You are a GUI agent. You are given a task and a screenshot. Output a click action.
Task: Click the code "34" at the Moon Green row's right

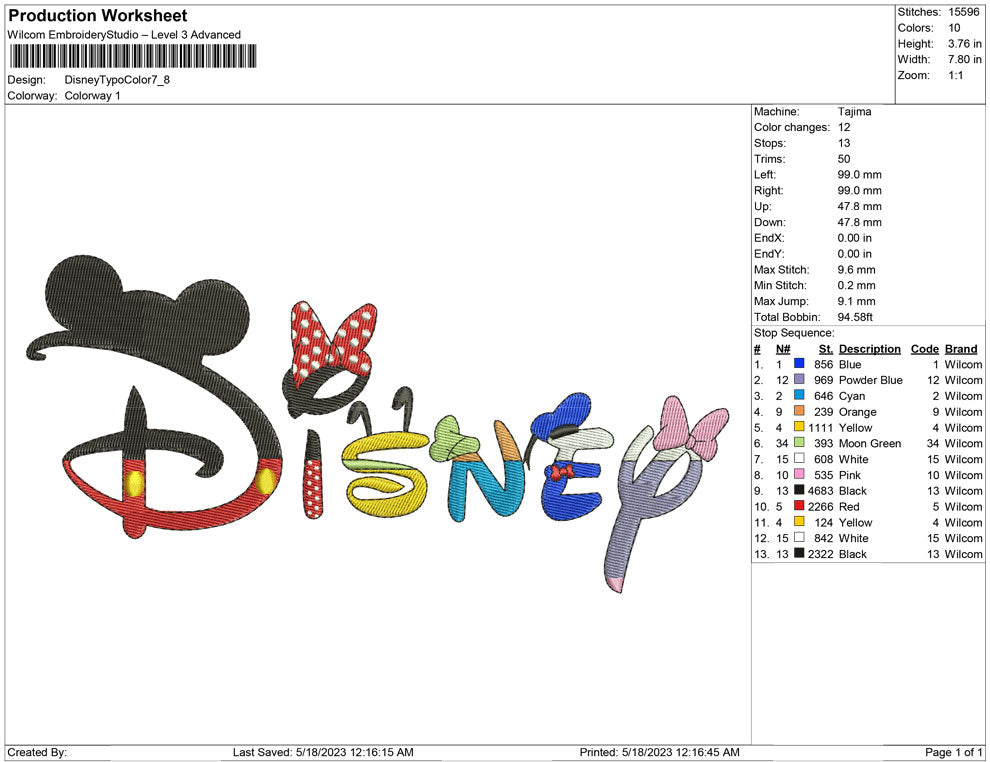click(933, 443)
